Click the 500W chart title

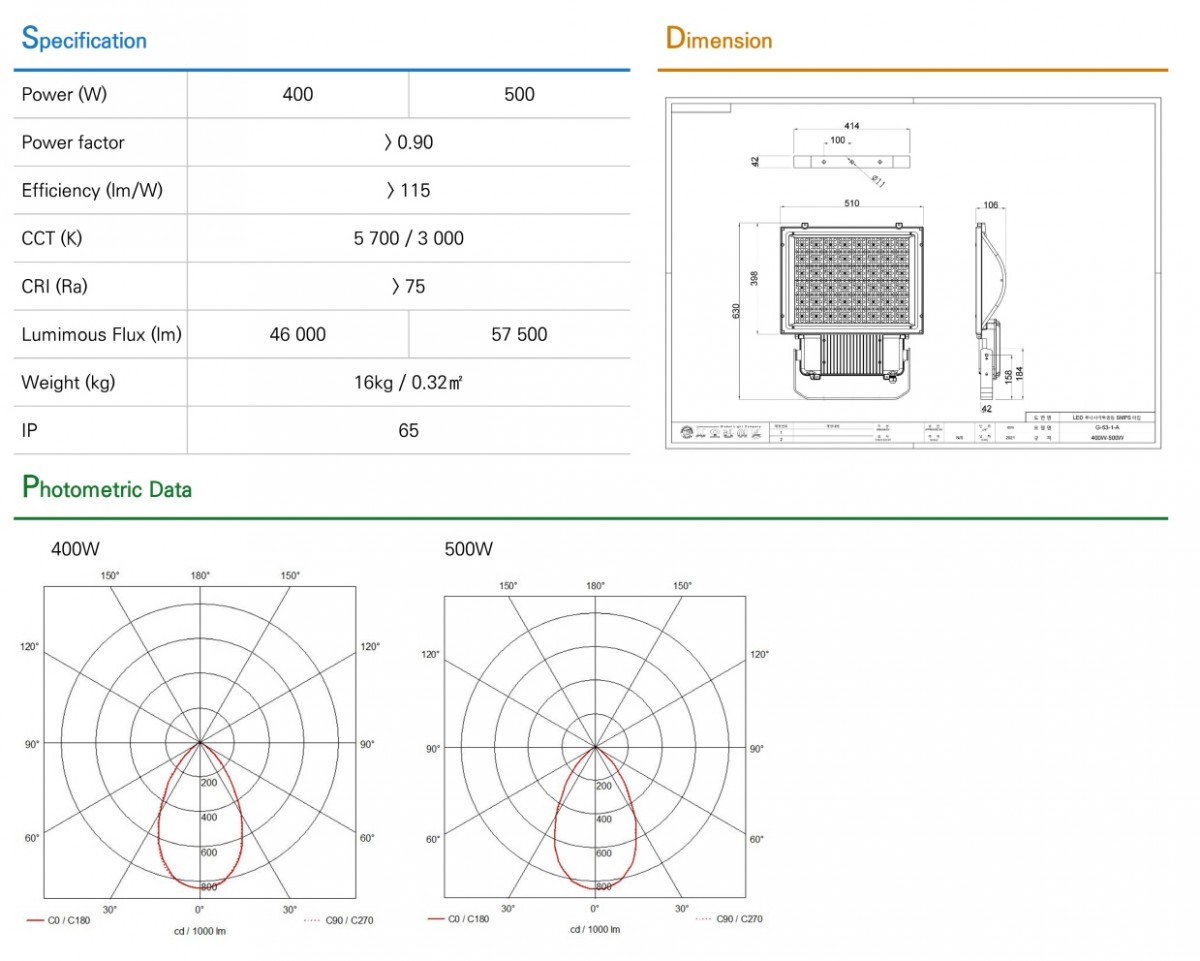pos(469,549)
